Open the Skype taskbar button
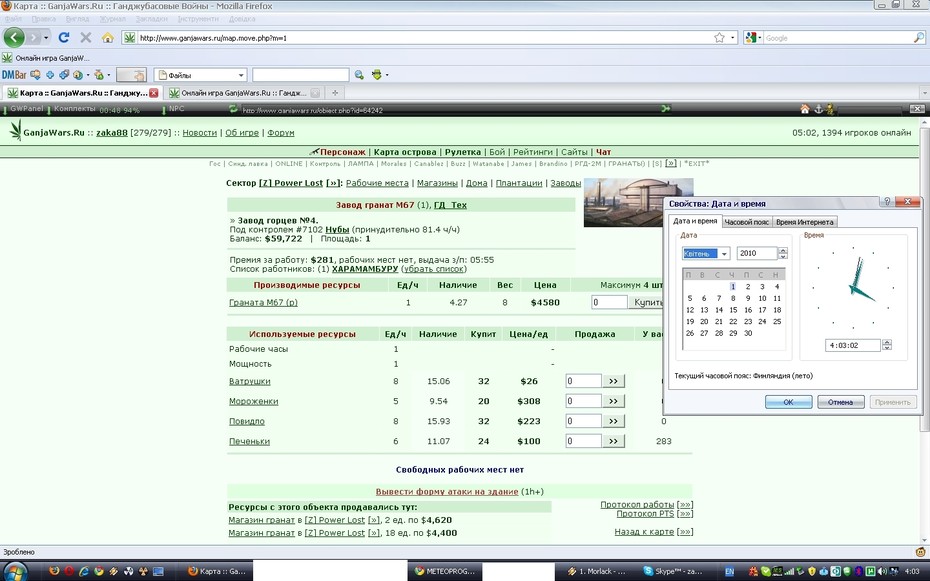 pyautogui.click(x=674, y=572)
